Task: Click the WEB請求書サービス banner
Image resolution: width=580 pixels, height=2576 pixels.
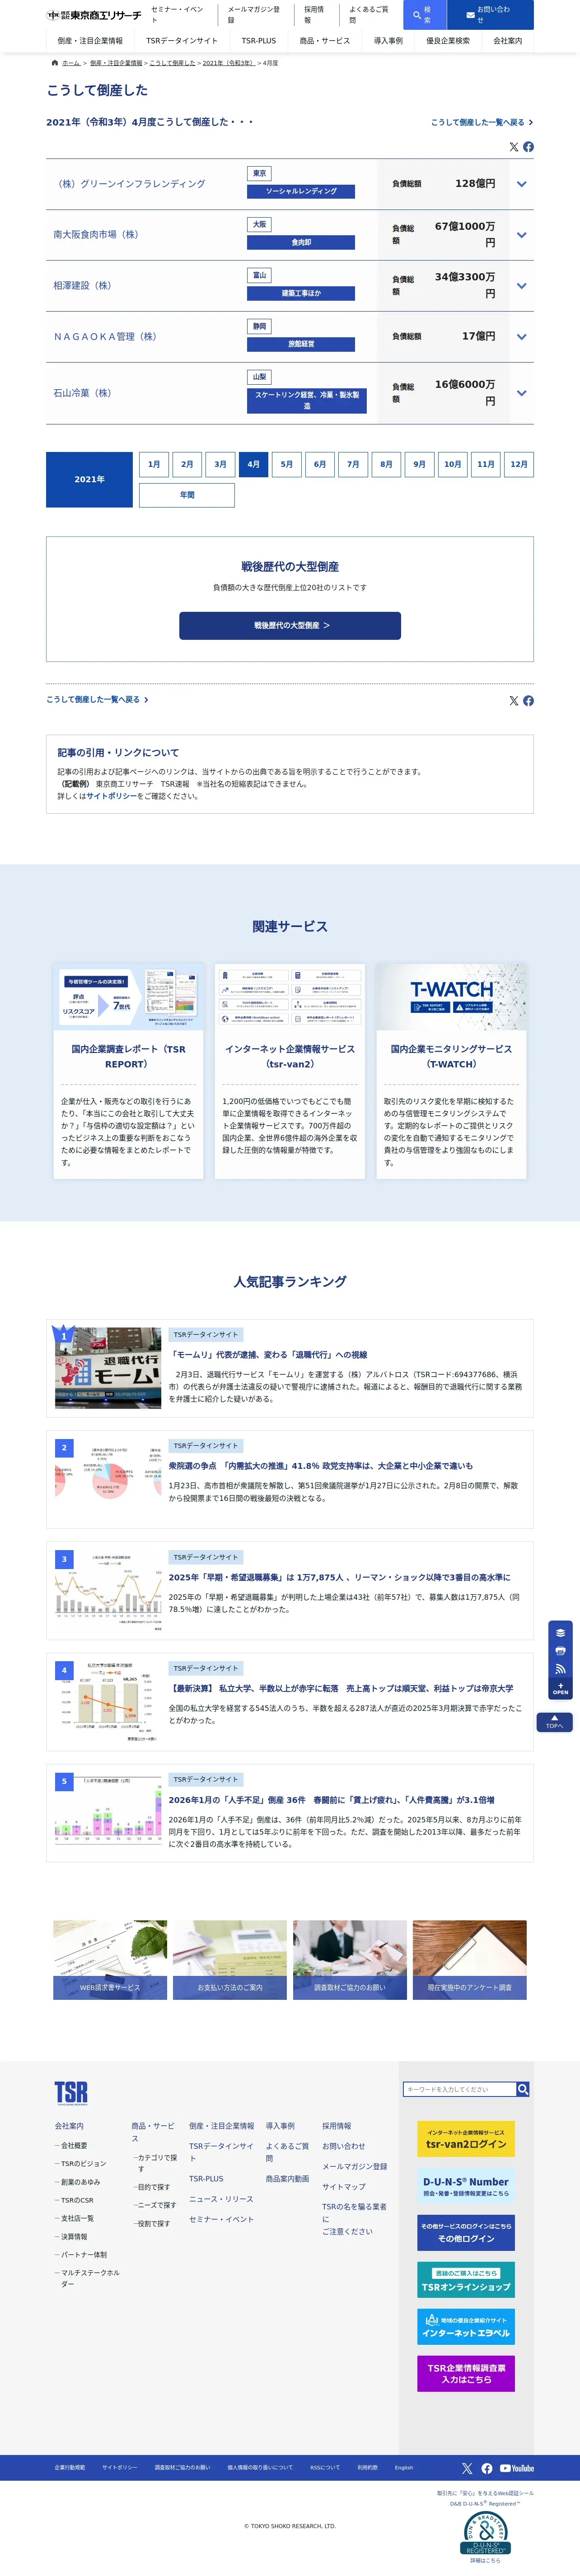Action: point(110,1960)
